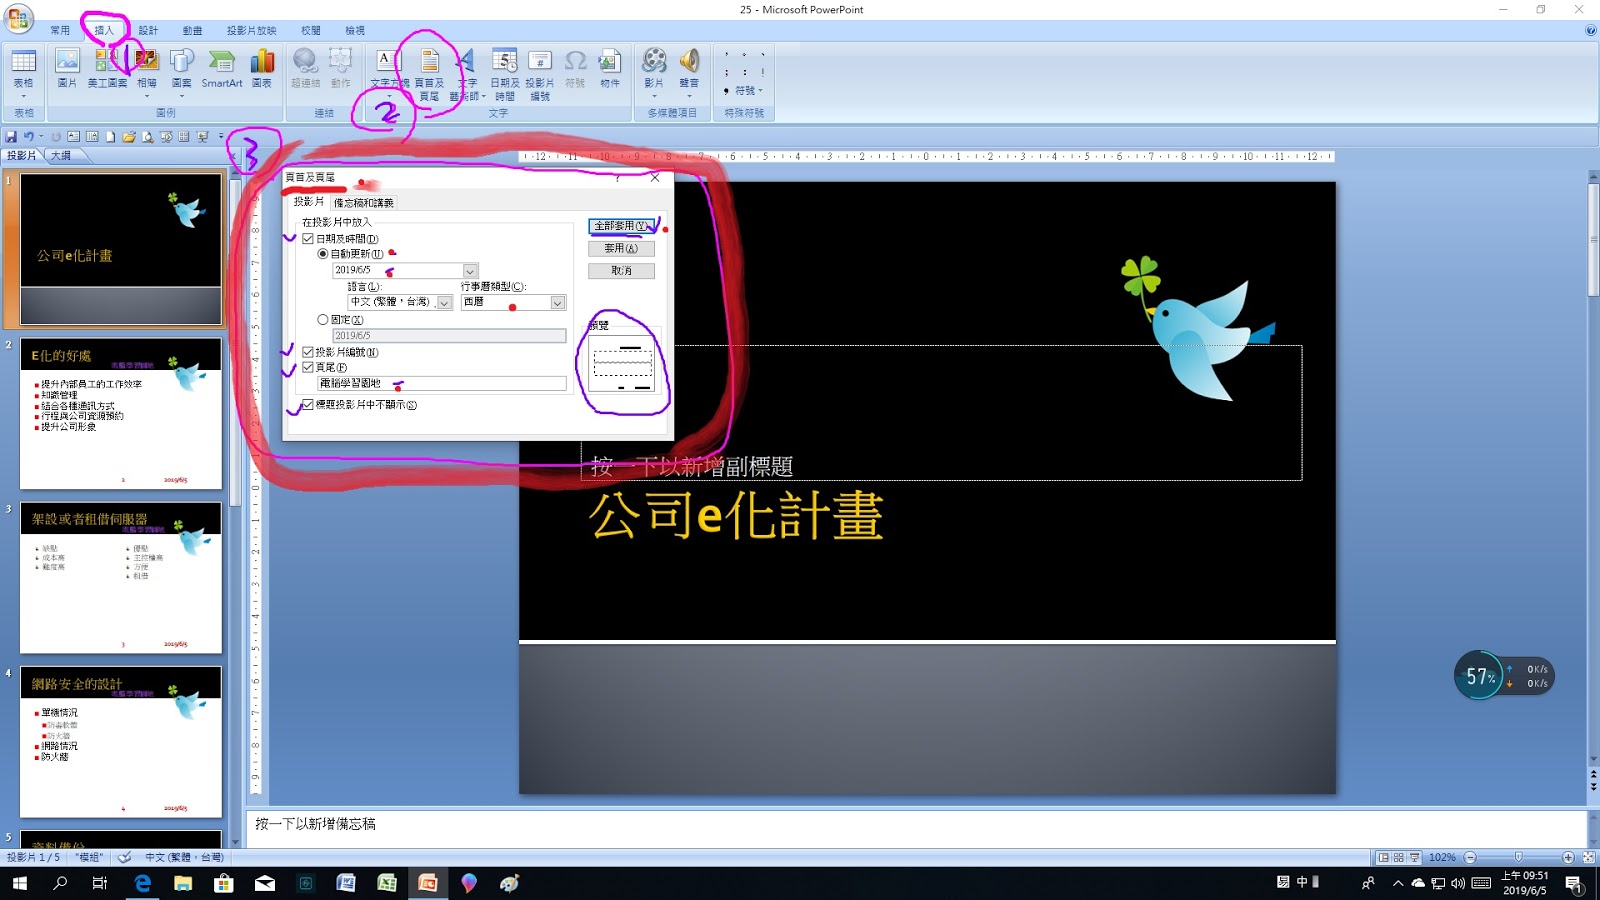
Task: Switch to 大綱 outline pane tab
Action: pyautogui.click(x=61, y=156)
